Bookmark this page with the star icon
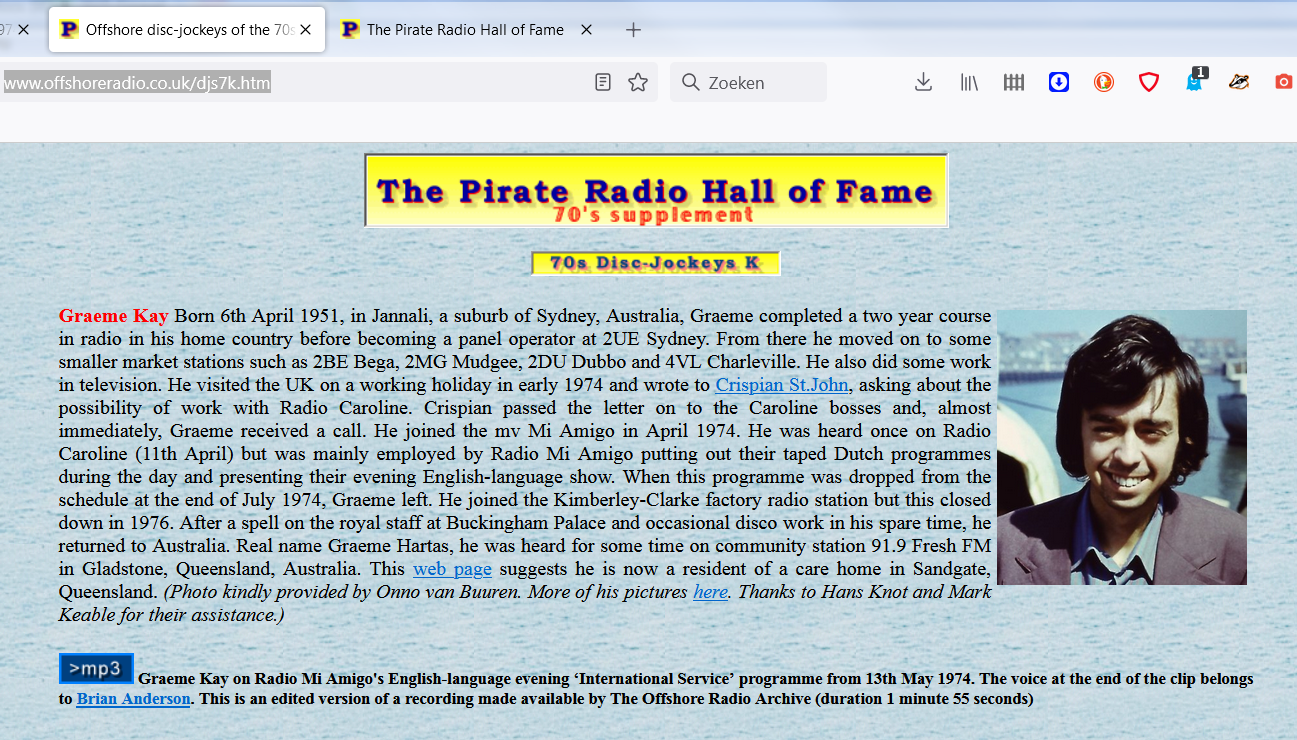This screenshot has height=740, width=1297. [638, 82]
